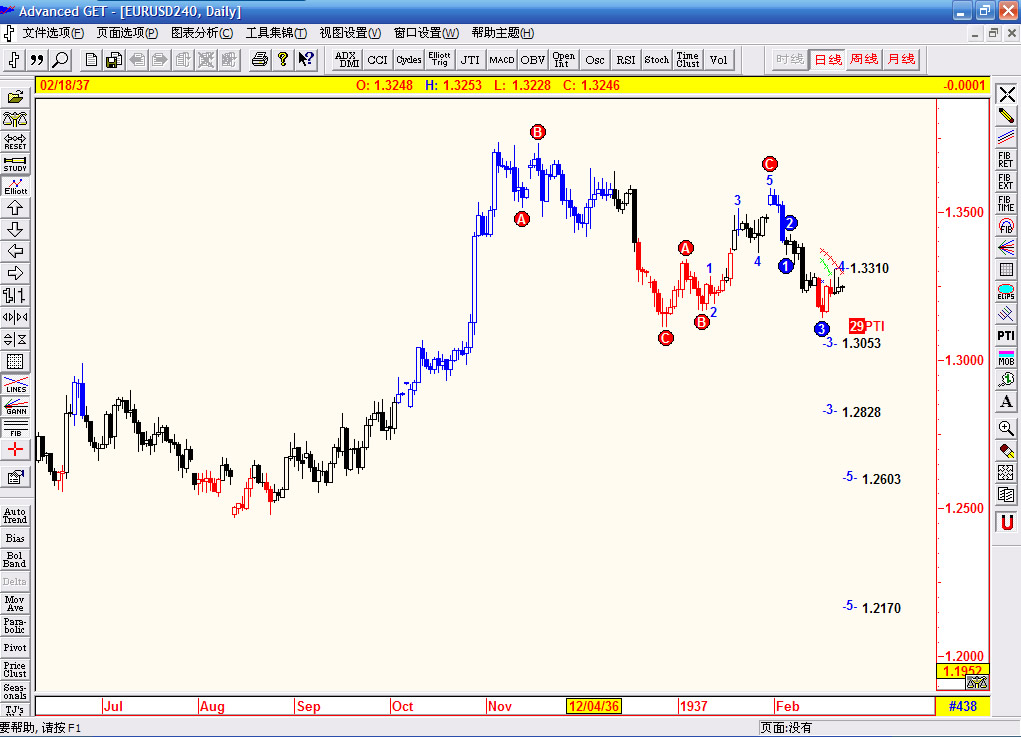Open the LINES drawing tool
1021x737 pixels.
(14, 385)
